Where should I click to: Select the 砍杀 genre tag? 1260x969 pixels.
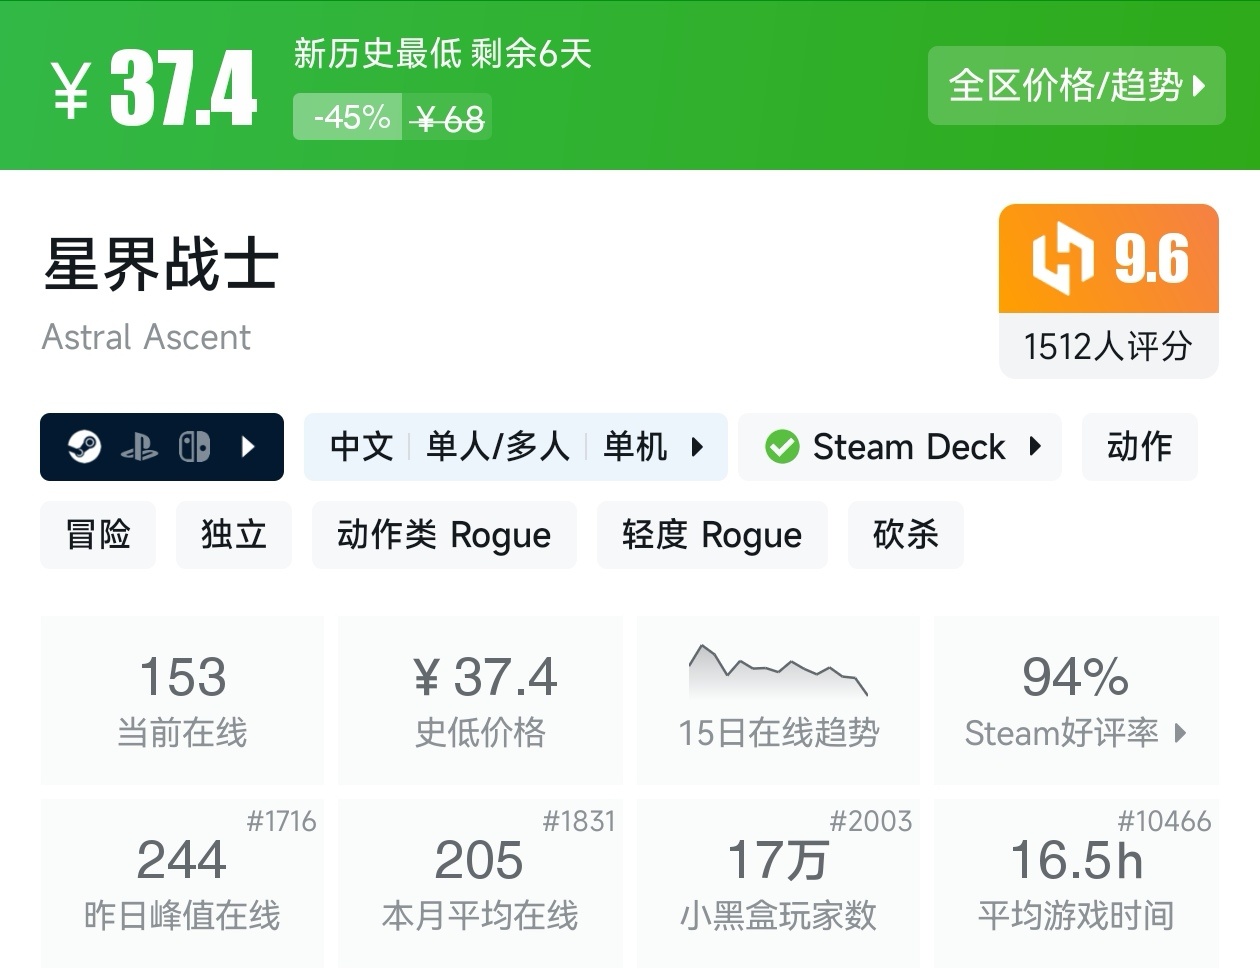pos(905,535)
